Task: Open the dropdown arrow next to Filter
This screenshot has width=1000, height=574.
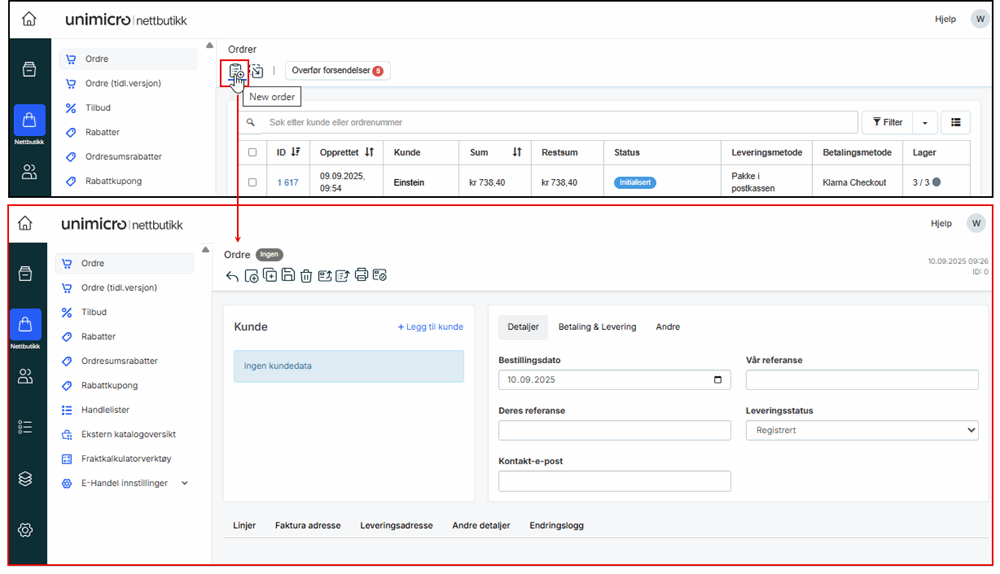Action: coord(924,122)
